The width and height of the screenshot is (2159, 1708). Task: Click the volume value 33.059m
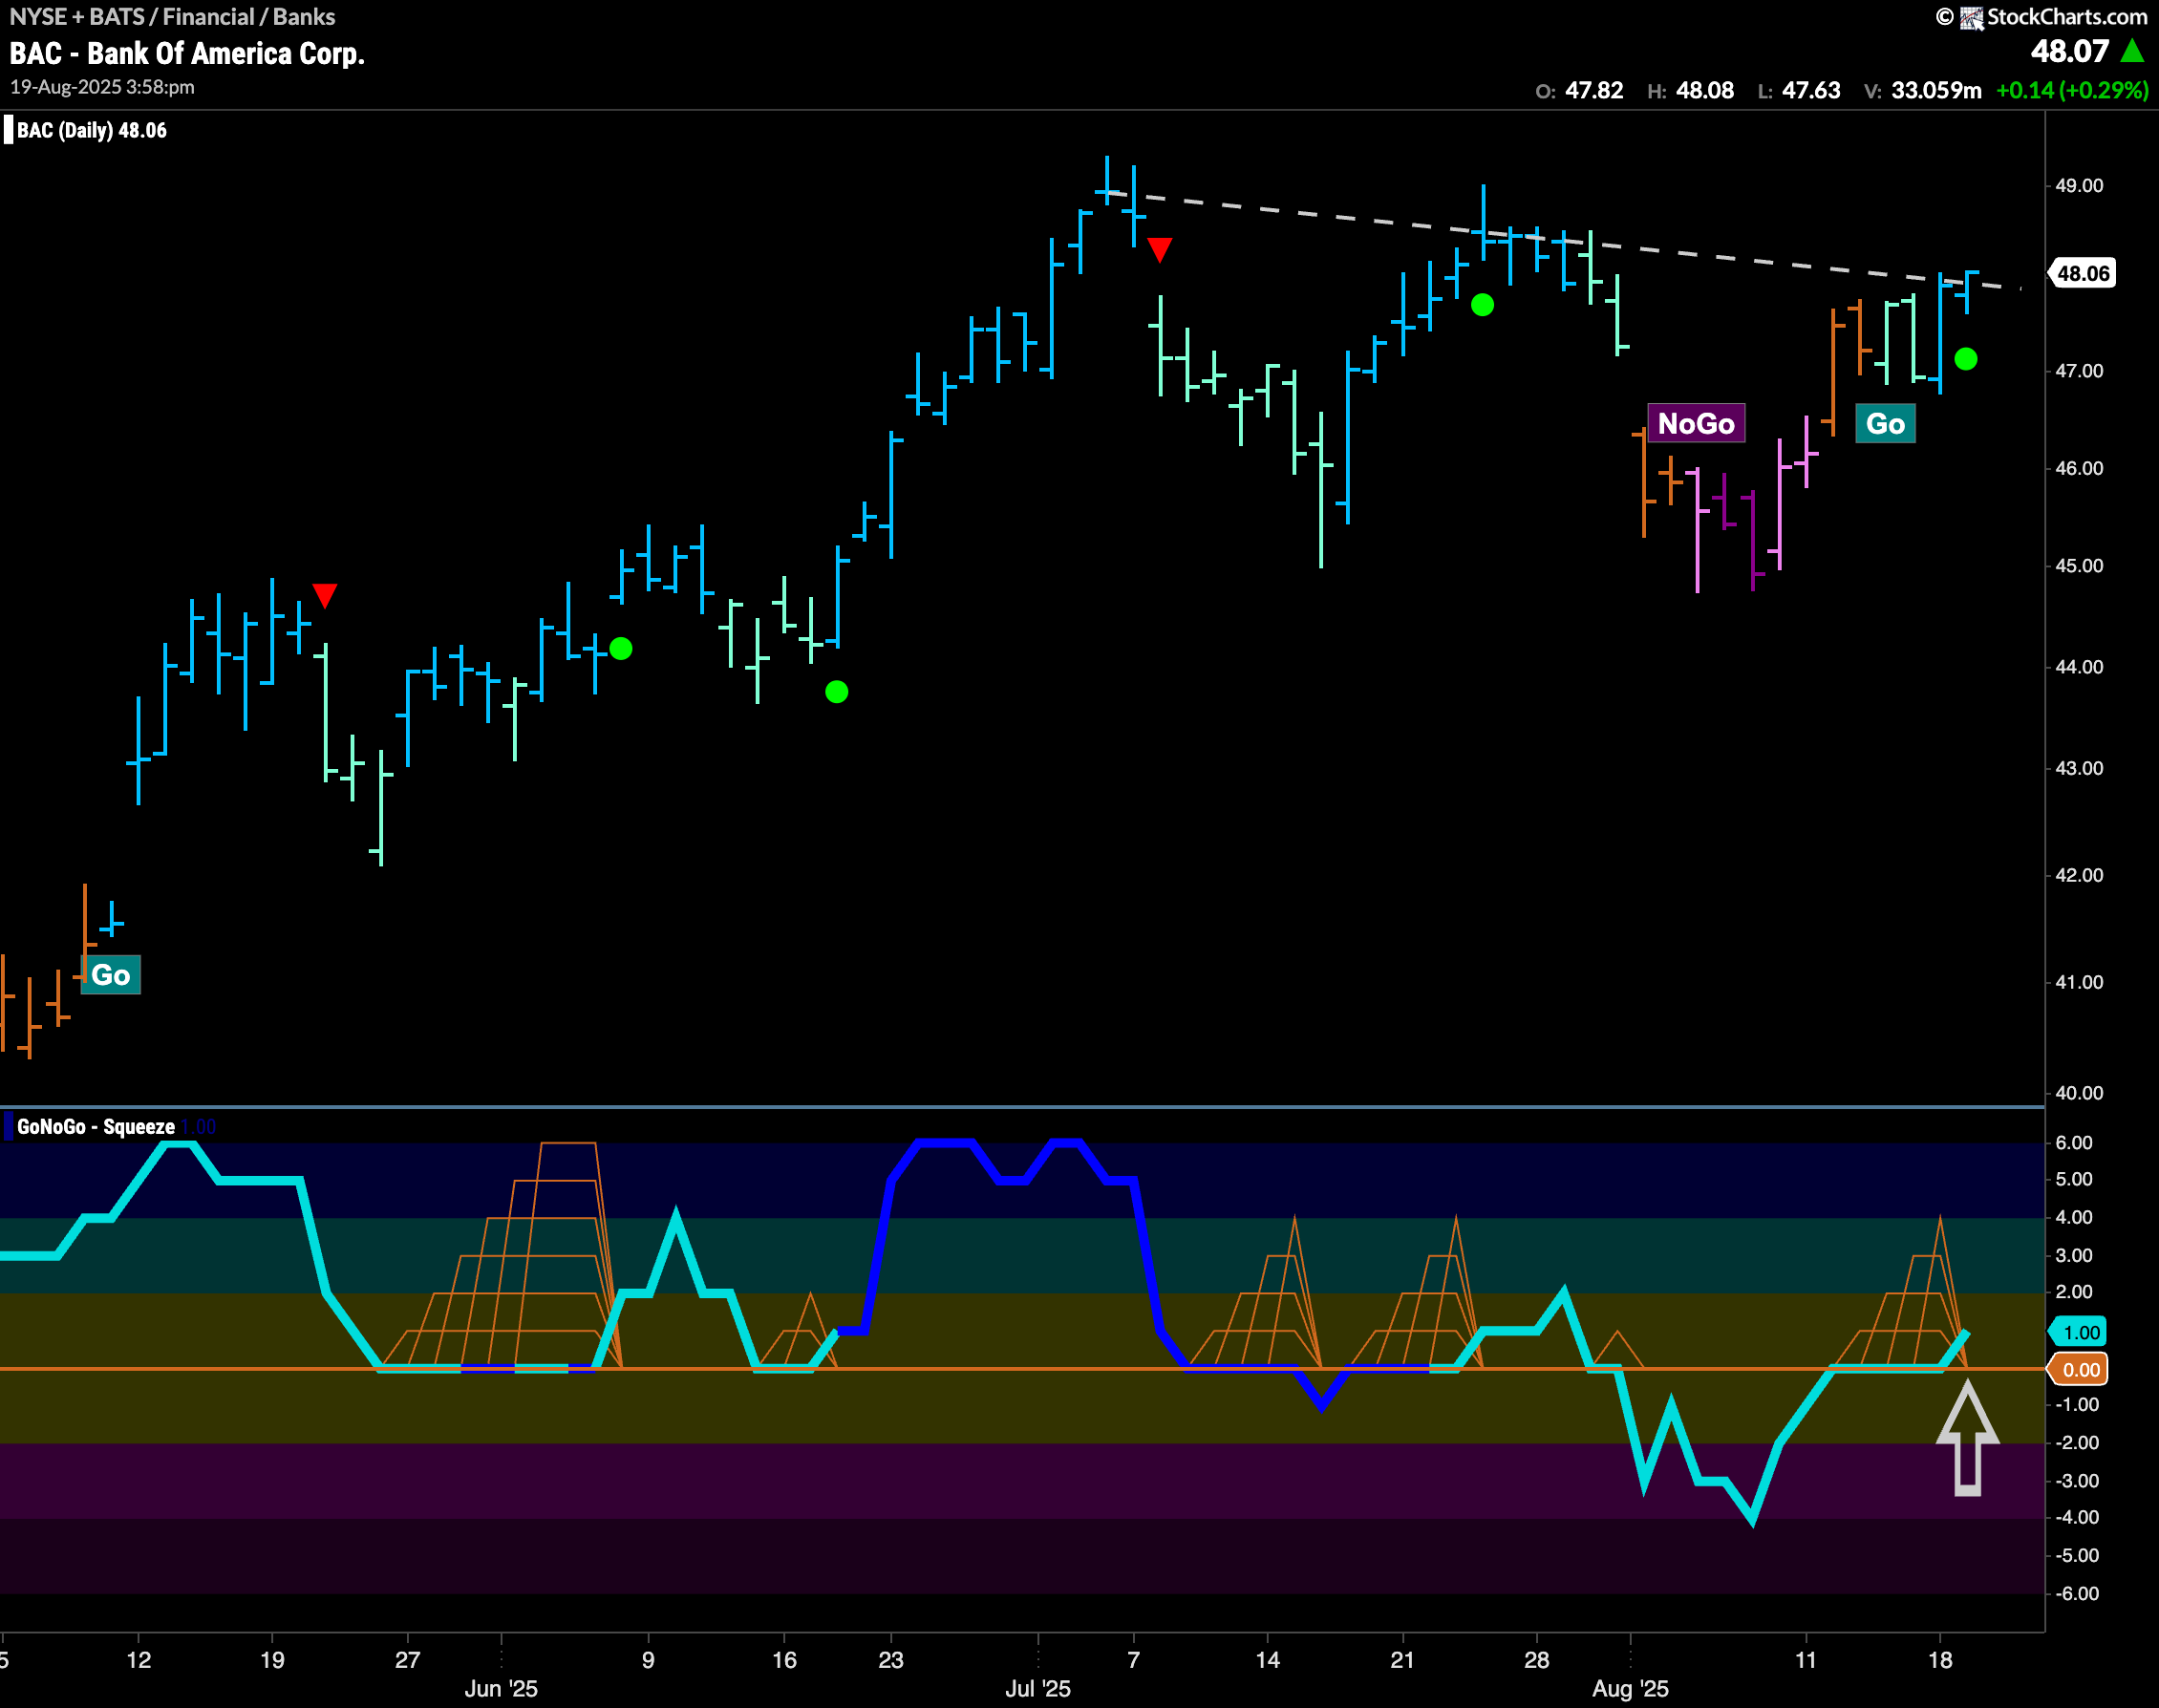coord(1936,90)
